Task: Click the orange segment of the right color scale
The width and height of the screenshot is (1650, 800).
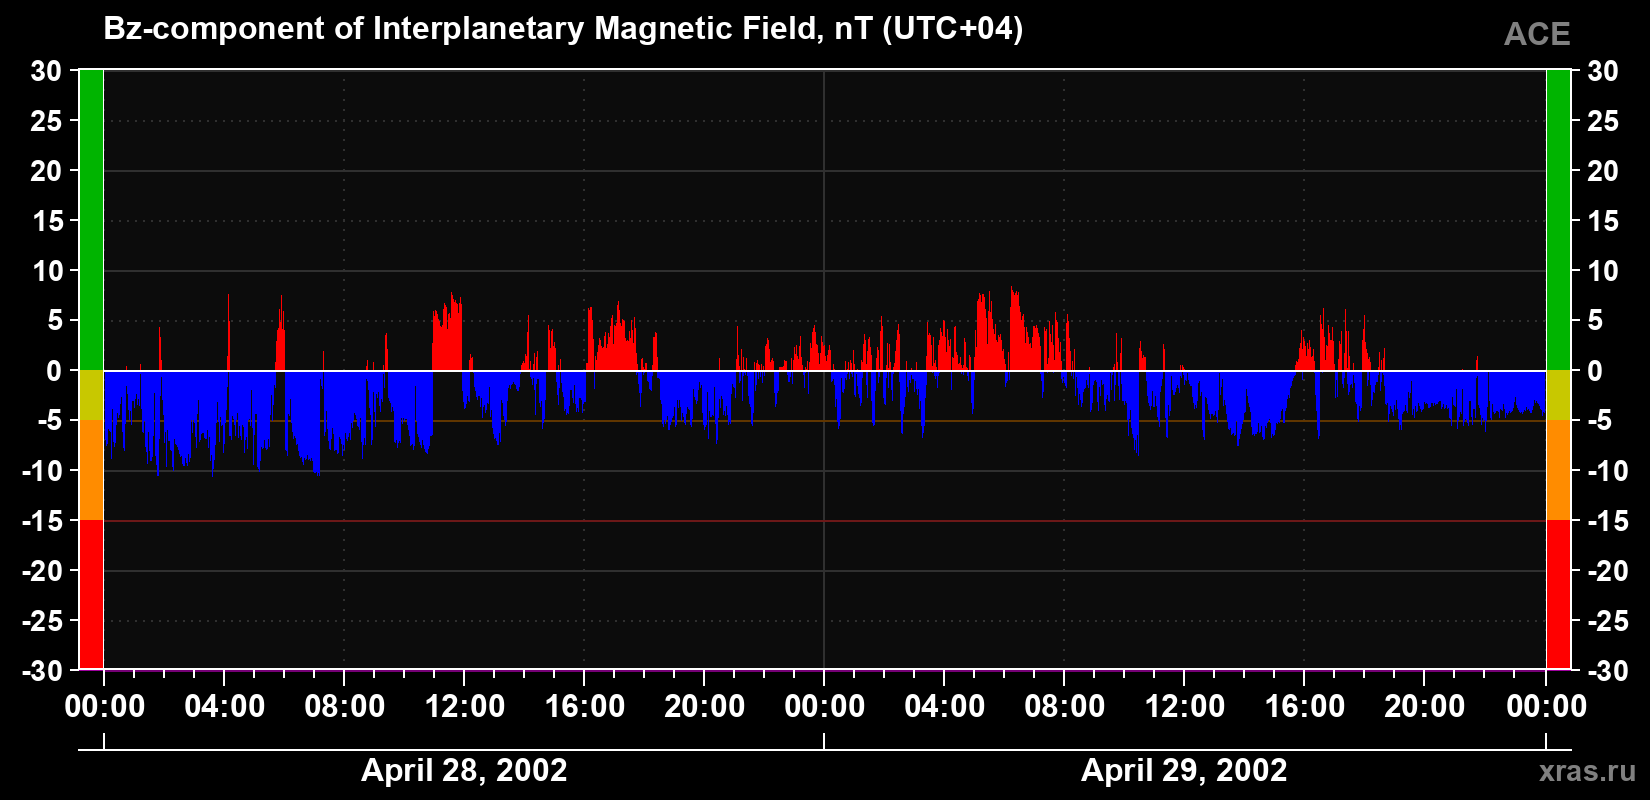Action: pos(1558,470)
